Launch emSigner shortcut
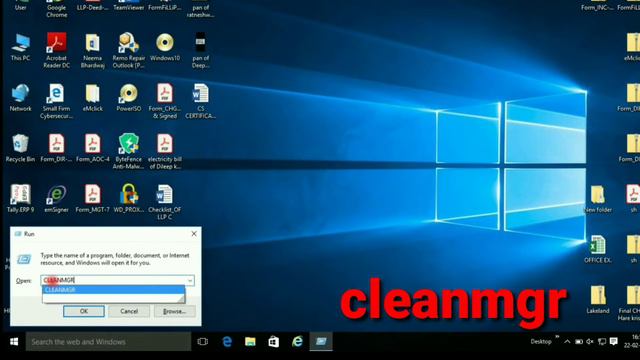Viewport: 640px width, 360px height. (x=56, y=198)
